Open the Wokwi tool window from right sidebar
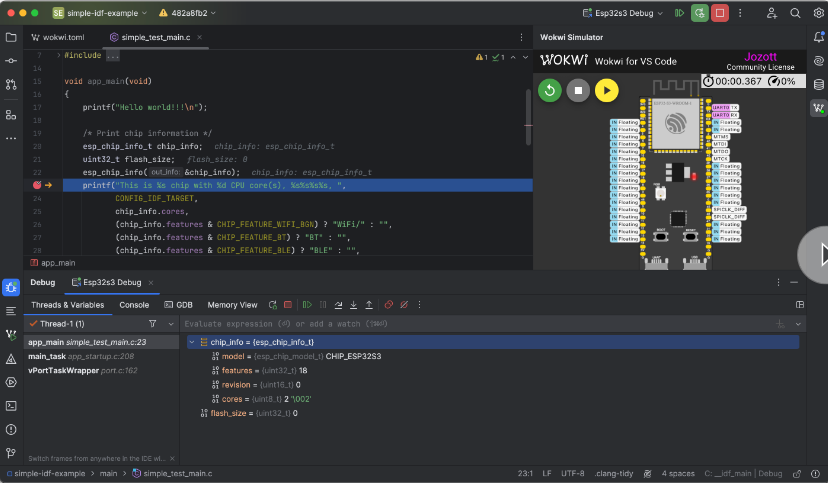828x483 pixels. pyautogui.click(x=818, y=108)
